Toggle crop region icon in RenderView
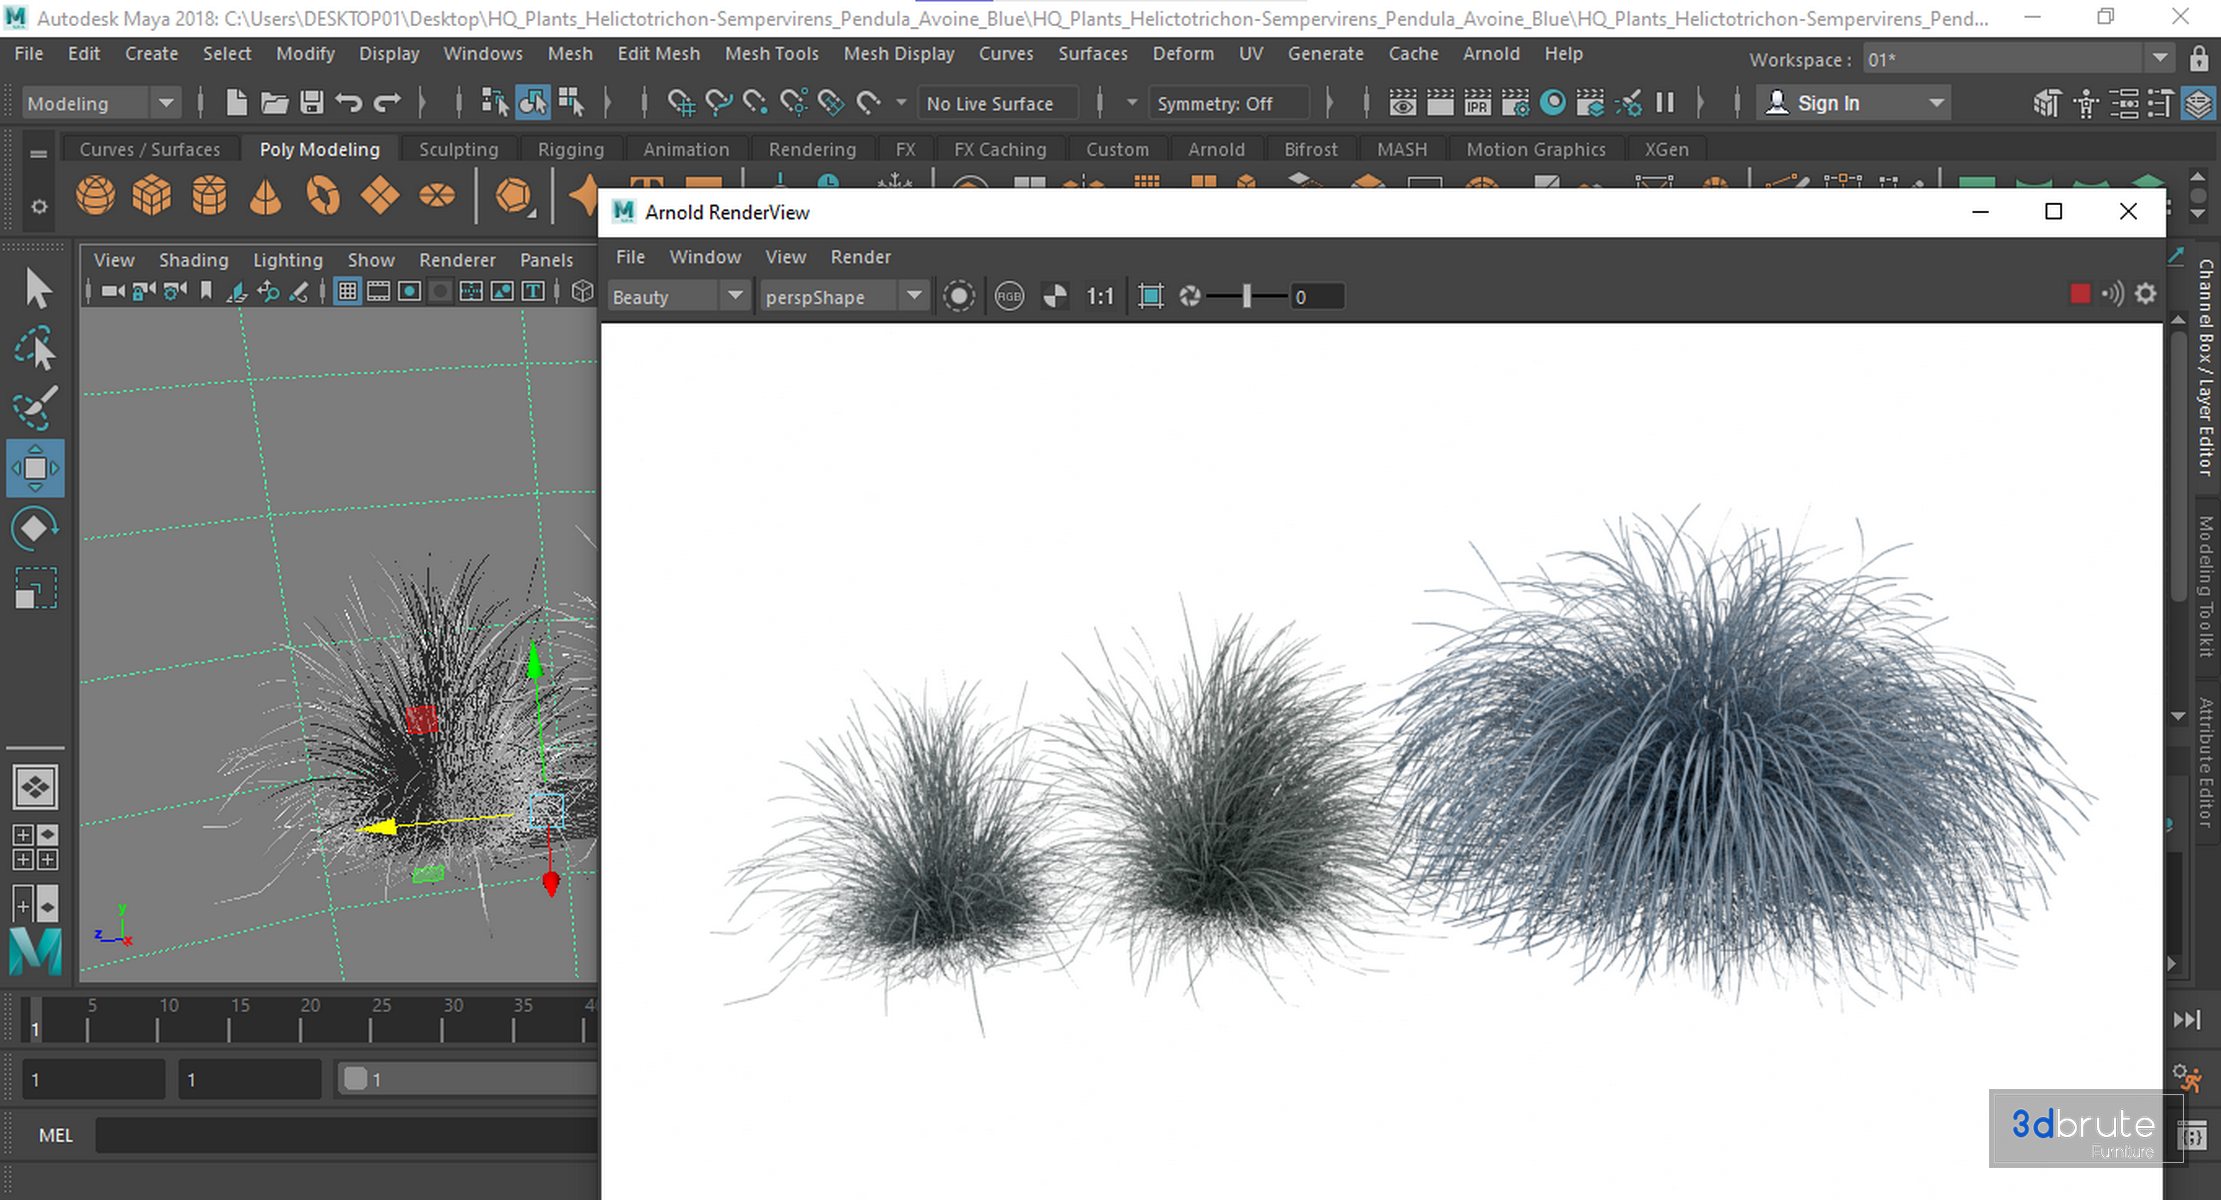2221x1200 pixels. tap(1151, 296)
